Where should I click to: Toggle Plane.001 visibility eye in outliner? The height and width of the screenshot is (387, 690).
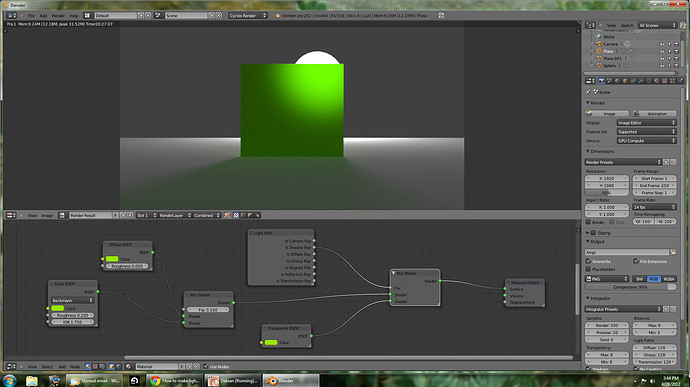662,59
